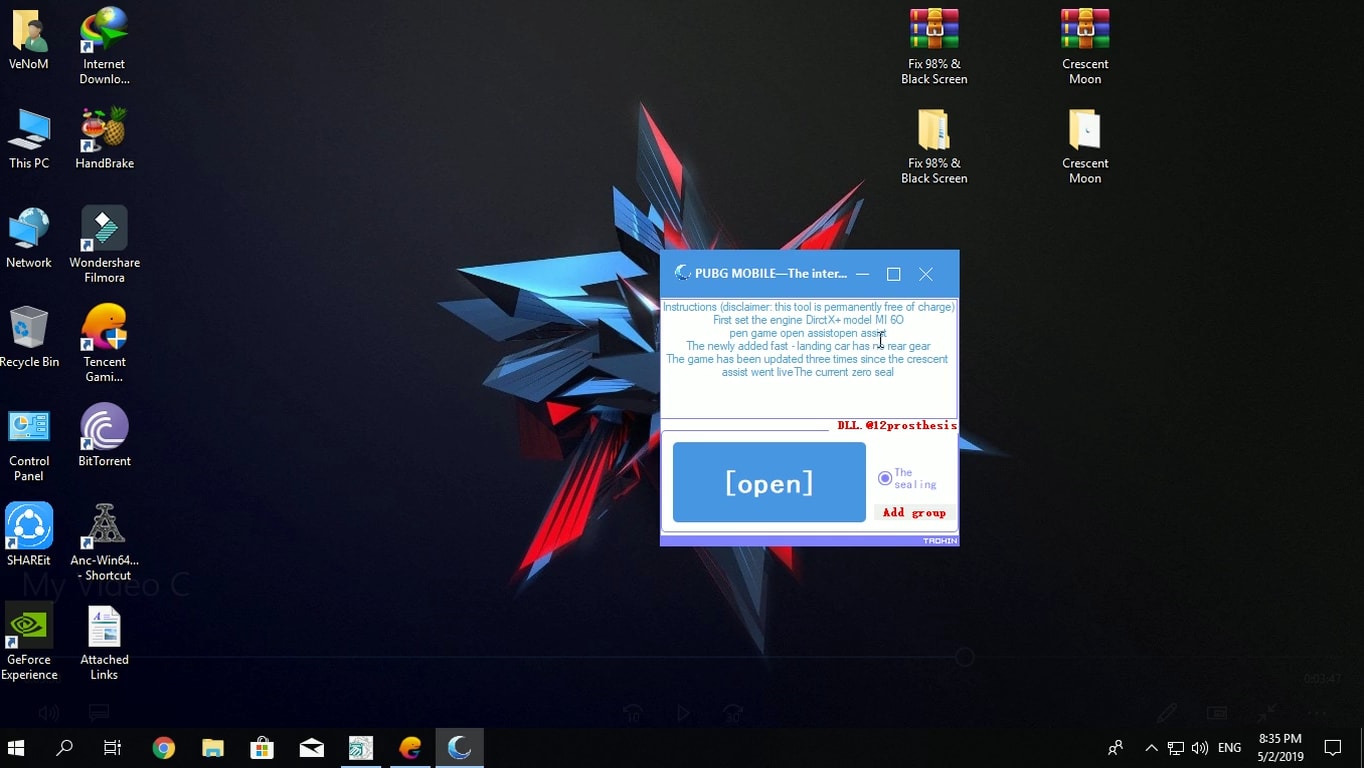Open Task View from taskbar

112,748
